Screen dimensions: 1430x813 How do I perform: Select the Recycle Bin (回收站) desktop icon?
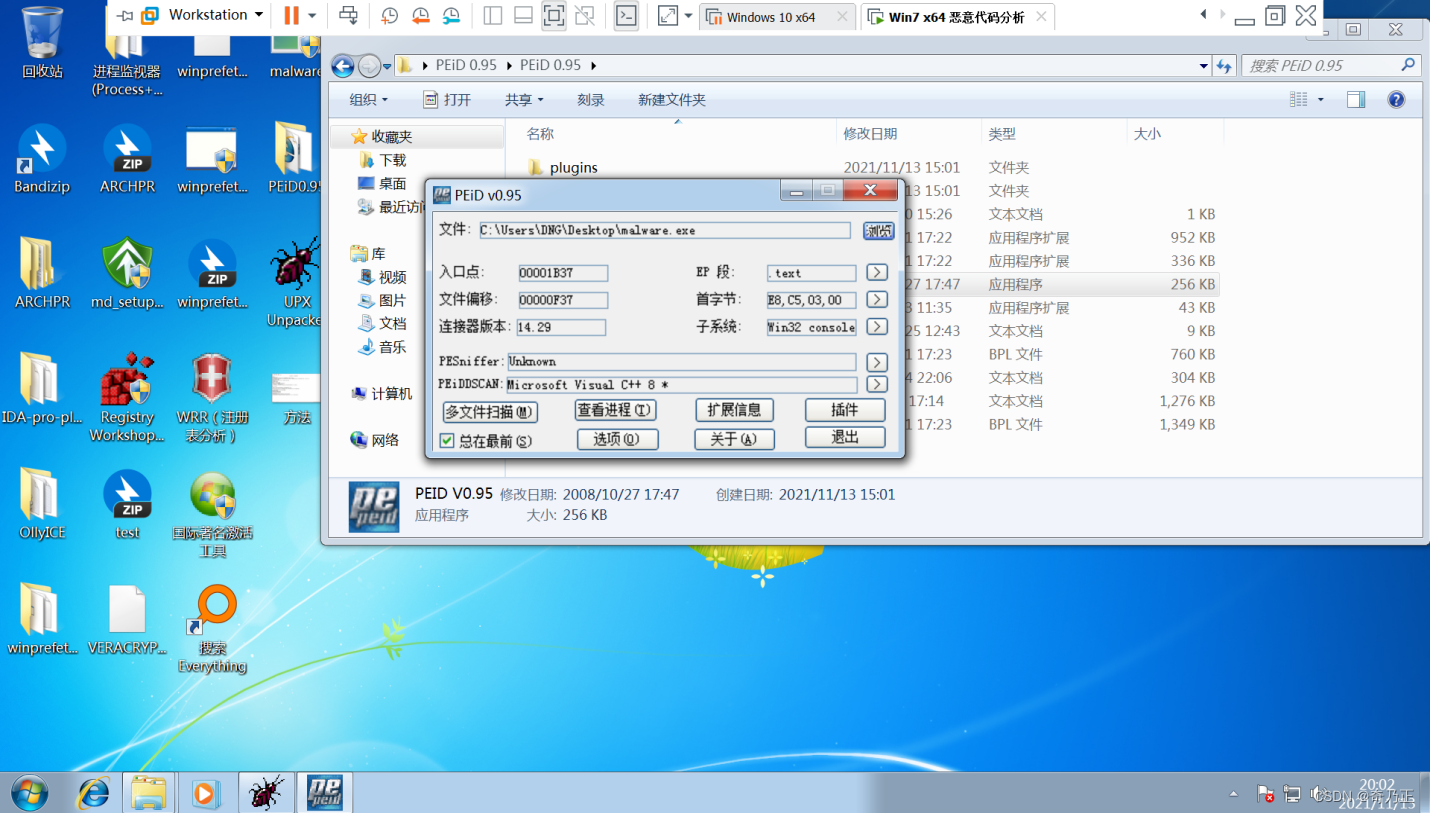(x=42, y=44)
